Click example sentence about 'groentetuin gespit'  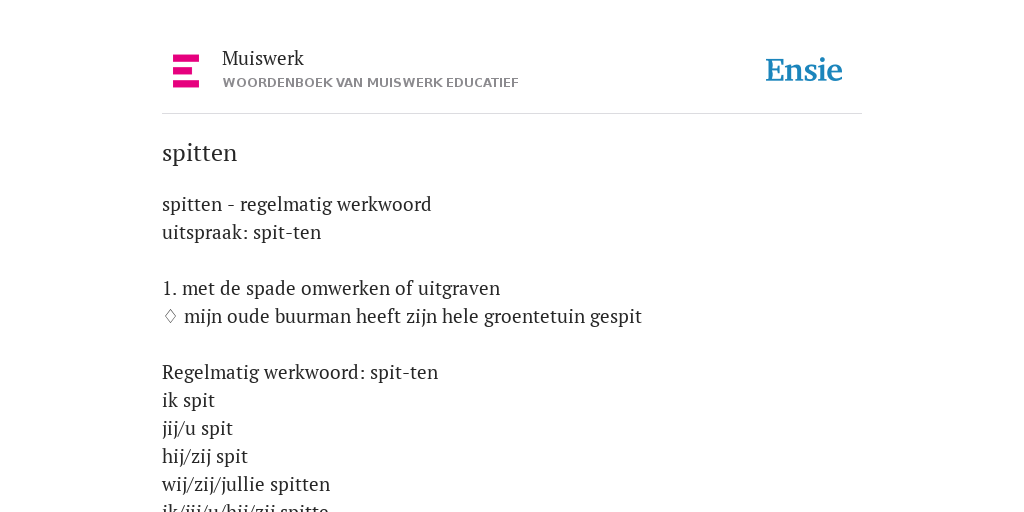tap(413, 317)
